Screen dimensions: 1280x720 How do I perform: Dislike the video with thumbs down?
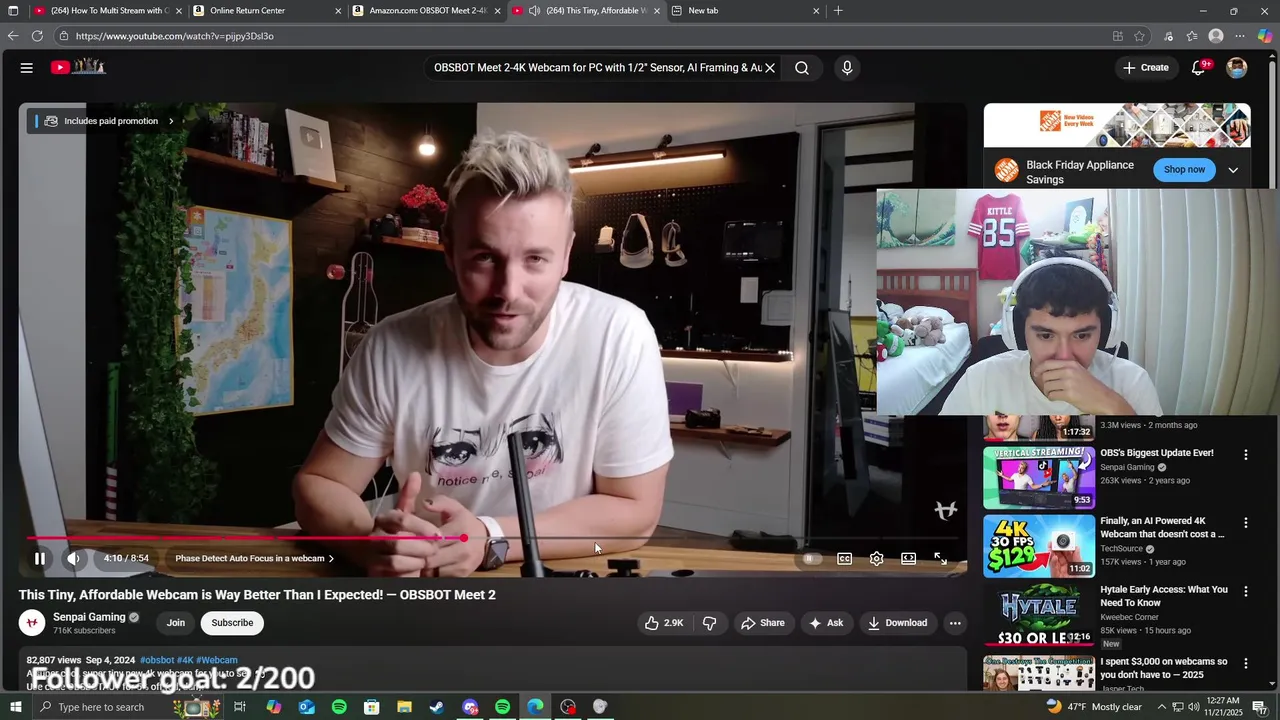click(x=709, y=623)
